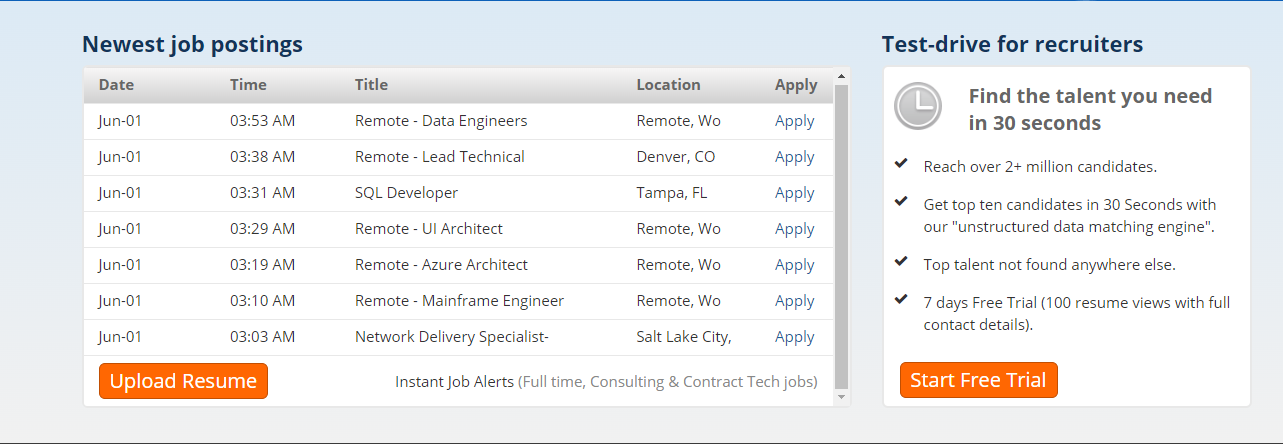
Task: Open Remote - Mainframe Engineer job title
Action: coord(459,301)
